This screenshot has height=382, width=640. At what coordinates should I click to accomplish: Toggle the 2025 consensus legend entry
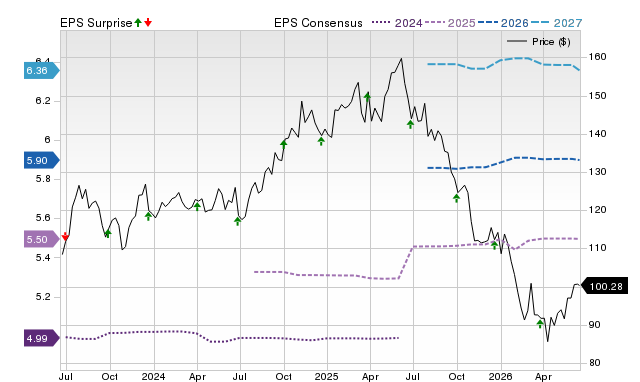(450, 23)
